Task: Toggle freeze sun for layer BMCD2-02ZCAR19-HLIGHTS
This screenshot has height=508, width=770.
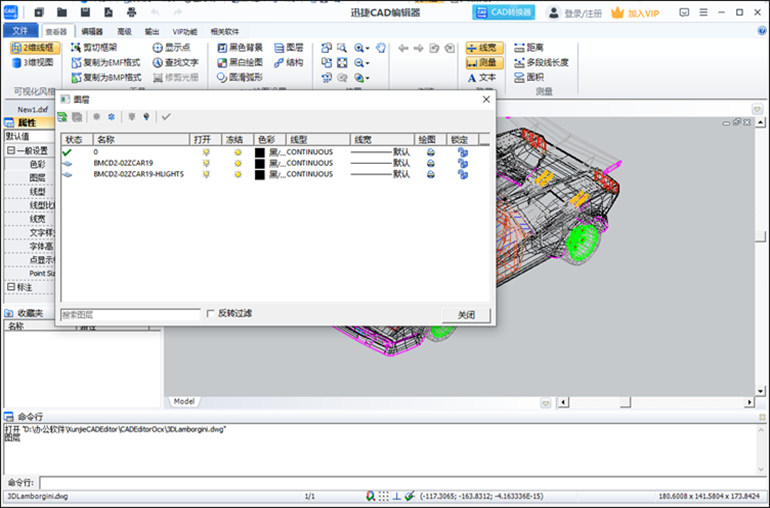Action: click(x=238, y=174)
